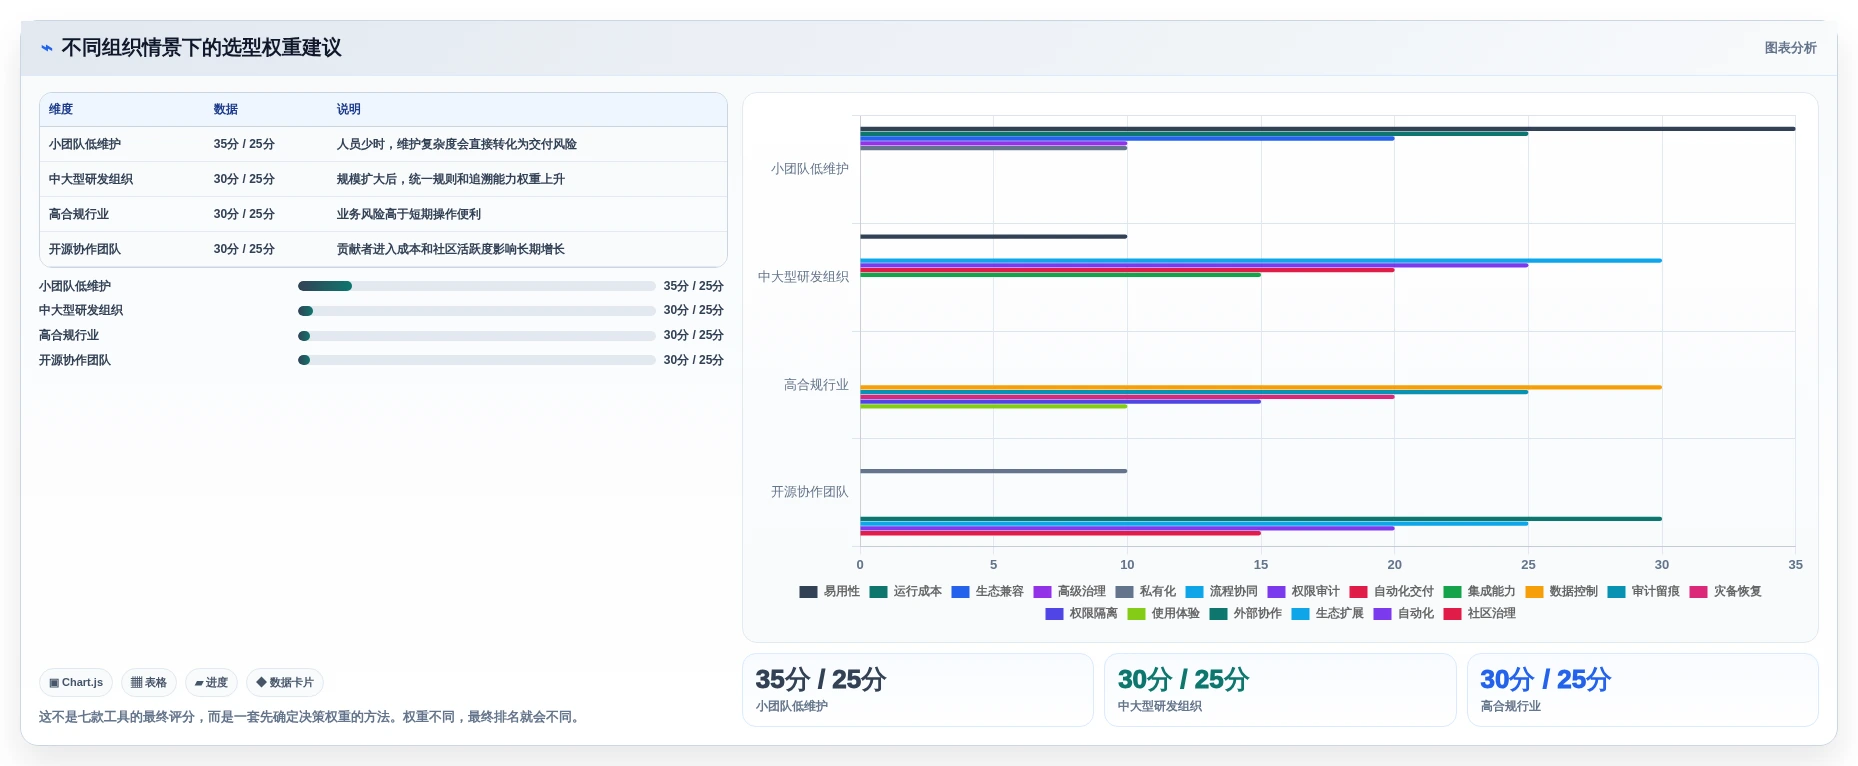Toggle the 自动化 legend item beside 社区治理
Image resolution: width=1858 pixels, height=766 pixels.
[x=1404, y=613]
